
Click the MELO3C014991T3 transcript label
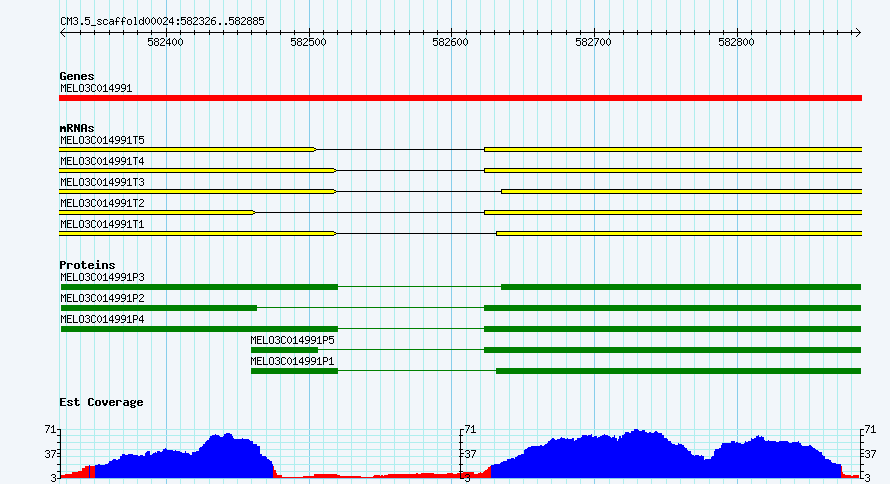tap(102, 182)
